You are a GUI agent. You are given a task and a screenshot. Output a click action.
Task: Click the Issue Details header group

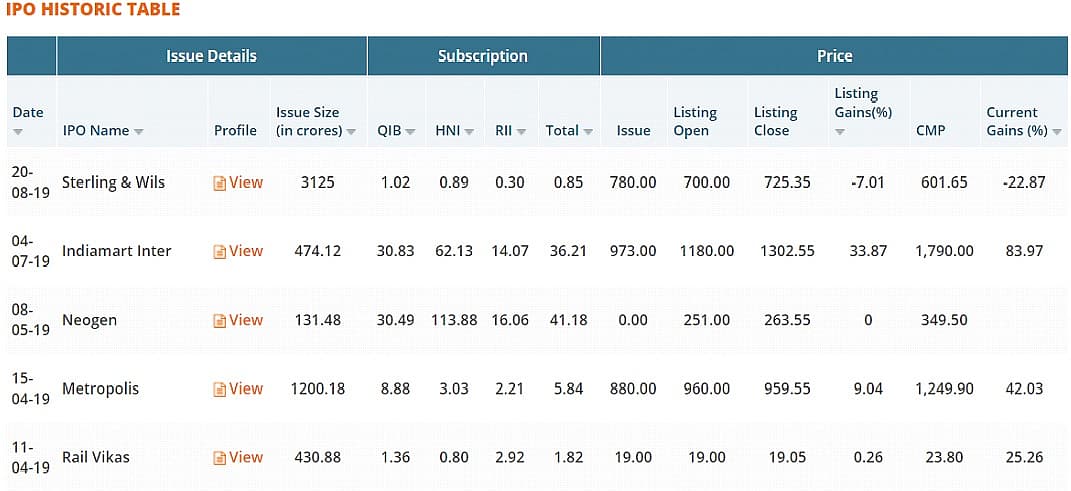point(211,56)
